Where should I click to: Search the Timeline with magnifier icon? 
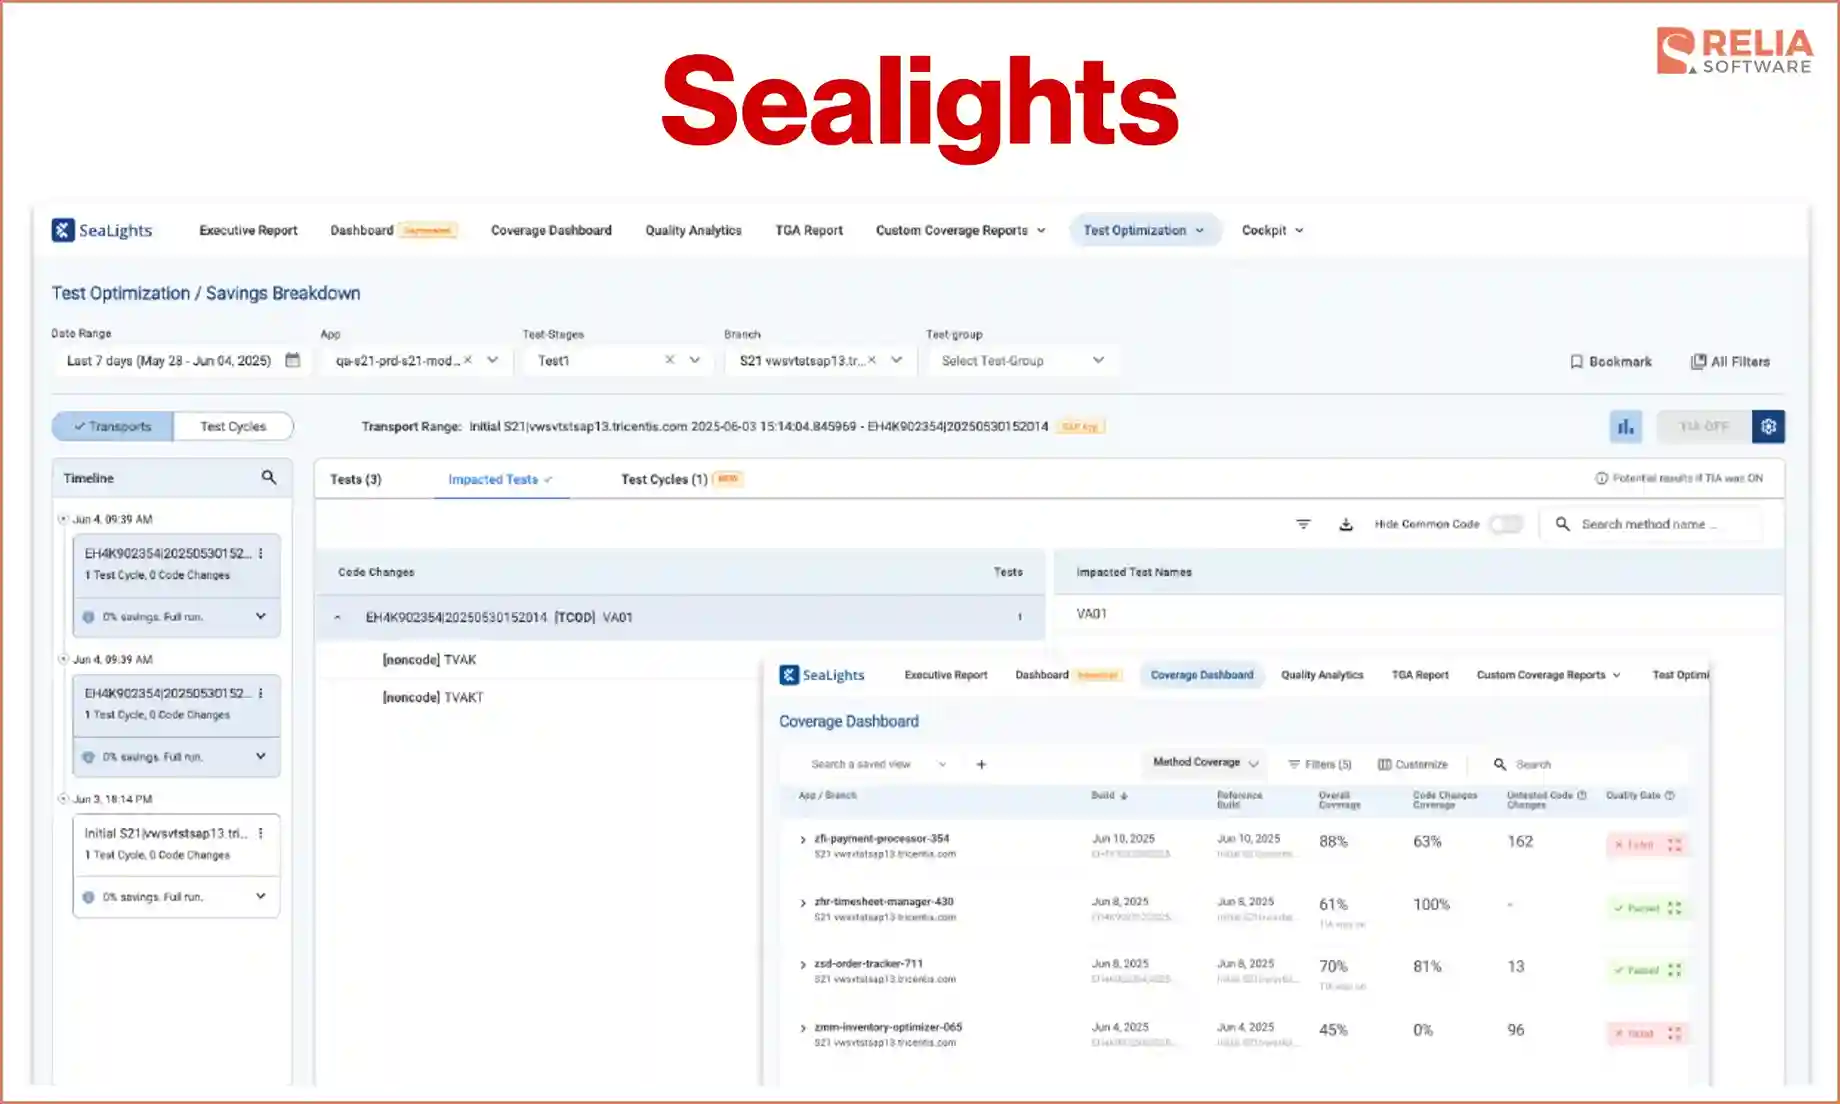[269, 477]
